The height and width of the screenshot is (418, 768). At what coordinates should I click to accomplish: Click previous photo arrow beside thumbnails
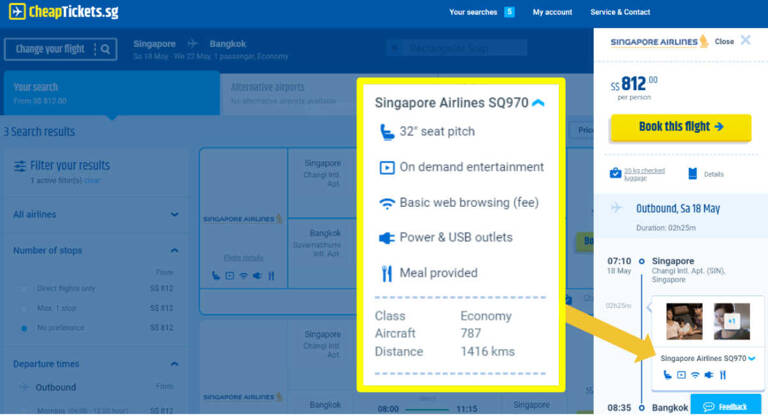pos(649,307)
